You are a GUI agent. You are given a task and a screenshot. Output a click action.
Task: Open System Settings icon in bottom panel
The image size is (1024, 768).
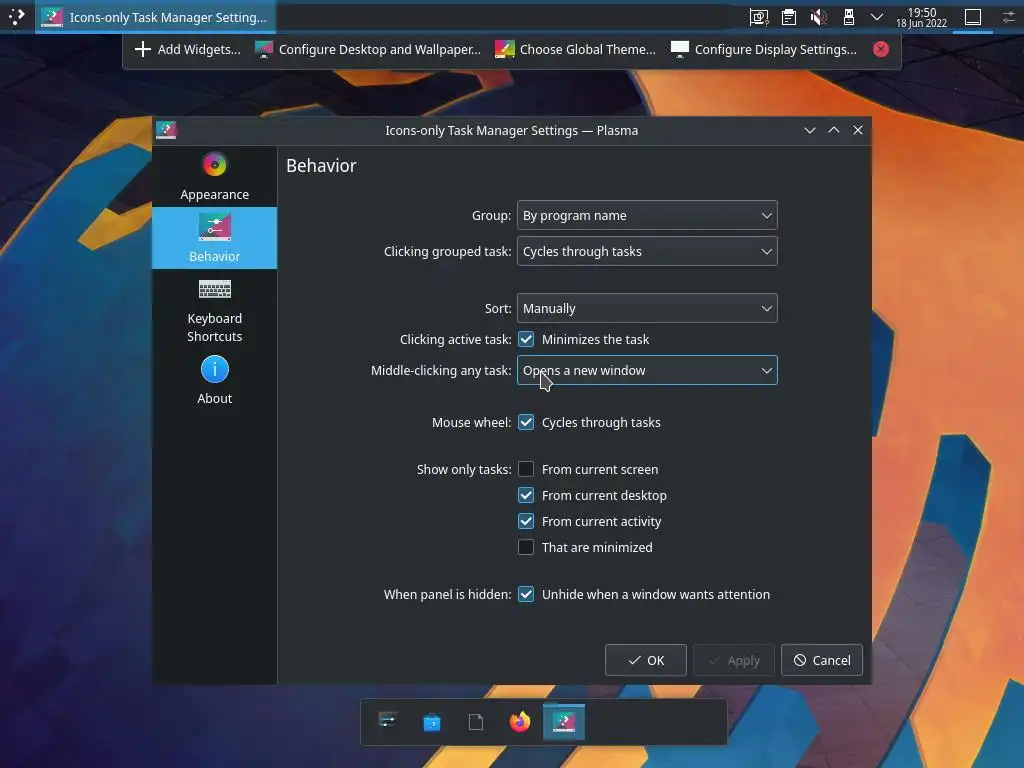(x=387, y=721)
